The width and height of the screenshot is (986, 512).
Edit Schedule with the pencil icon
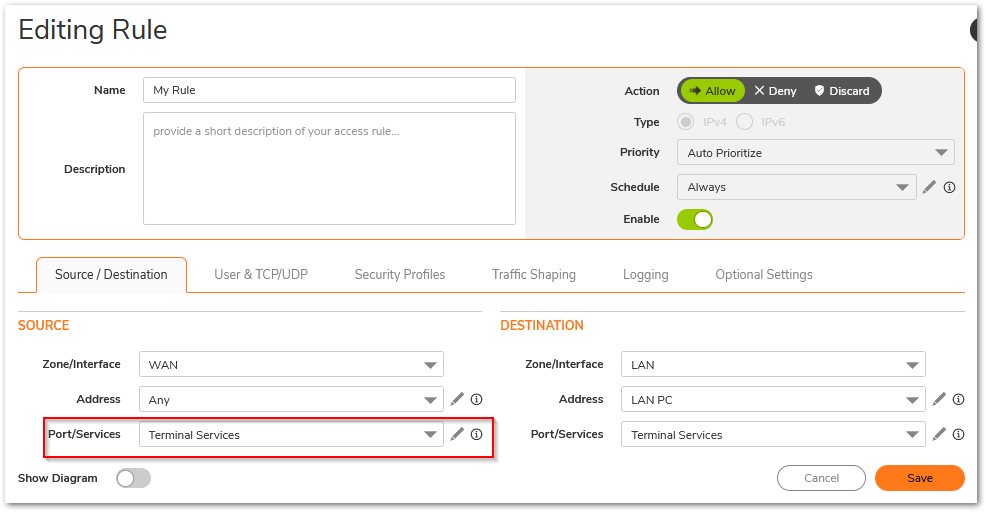click(929, 187)
